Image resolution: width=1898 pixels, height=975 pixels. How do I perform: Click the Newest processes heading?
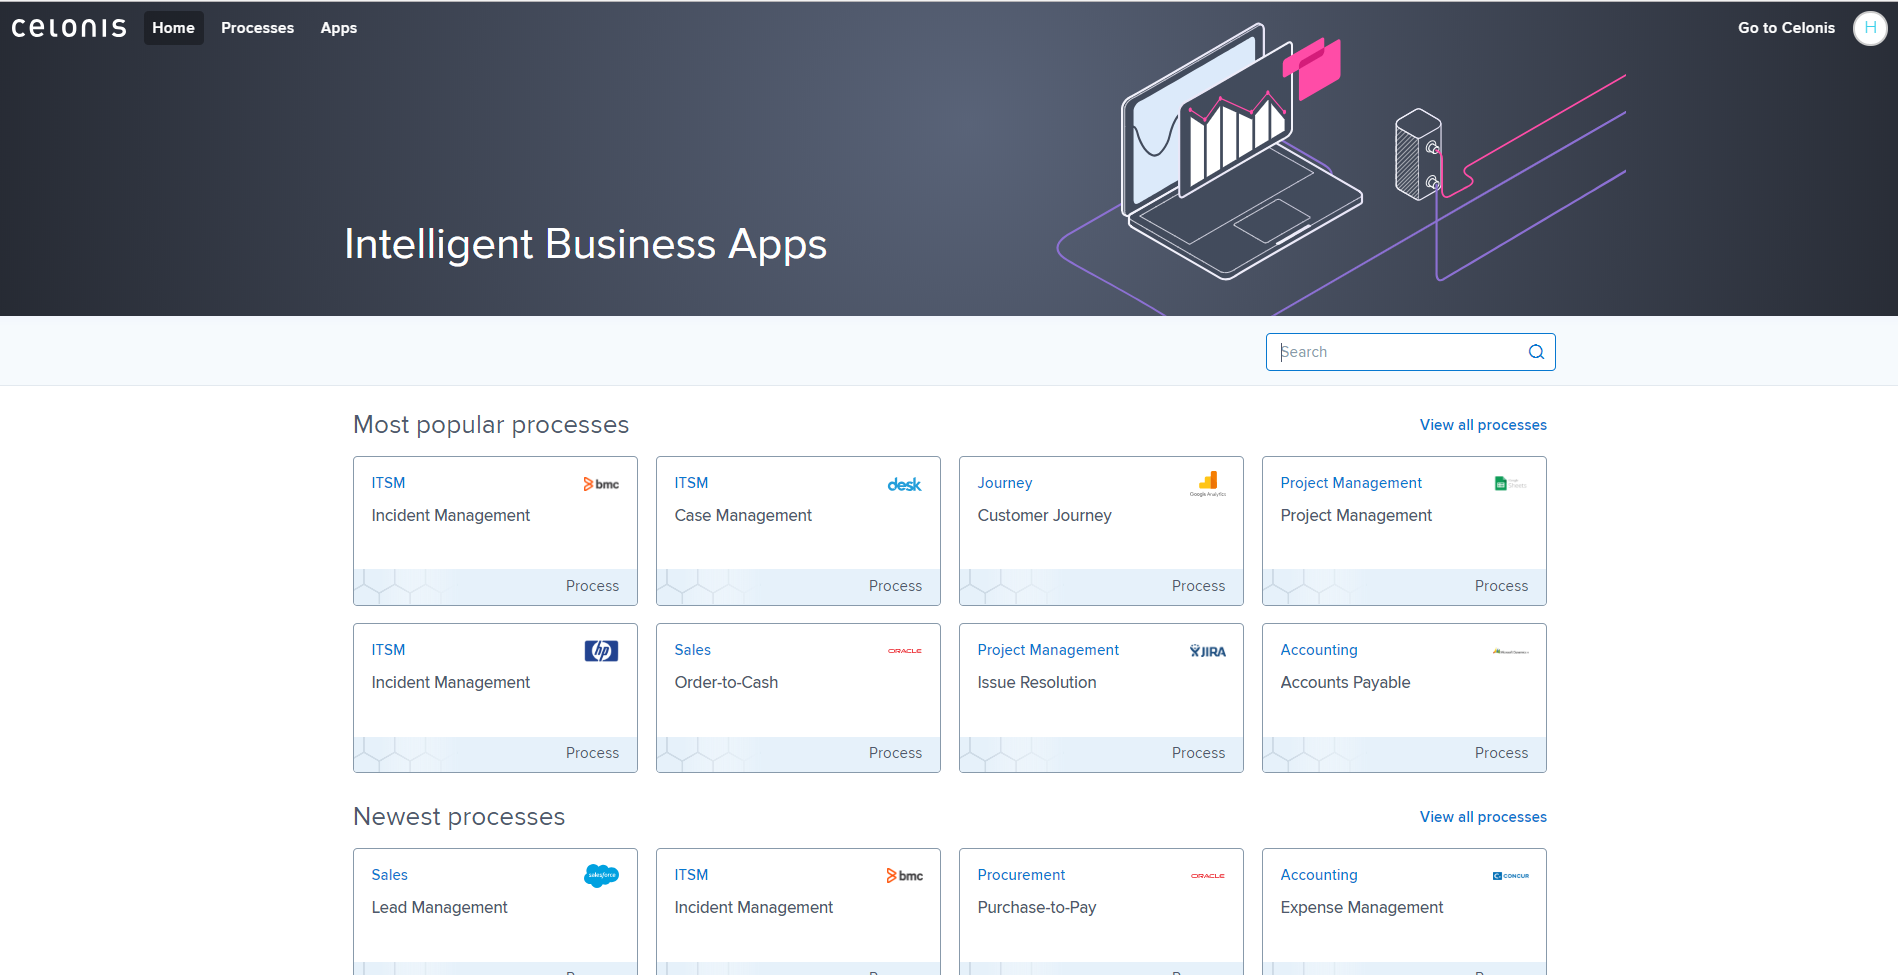(x=459, y=817)
